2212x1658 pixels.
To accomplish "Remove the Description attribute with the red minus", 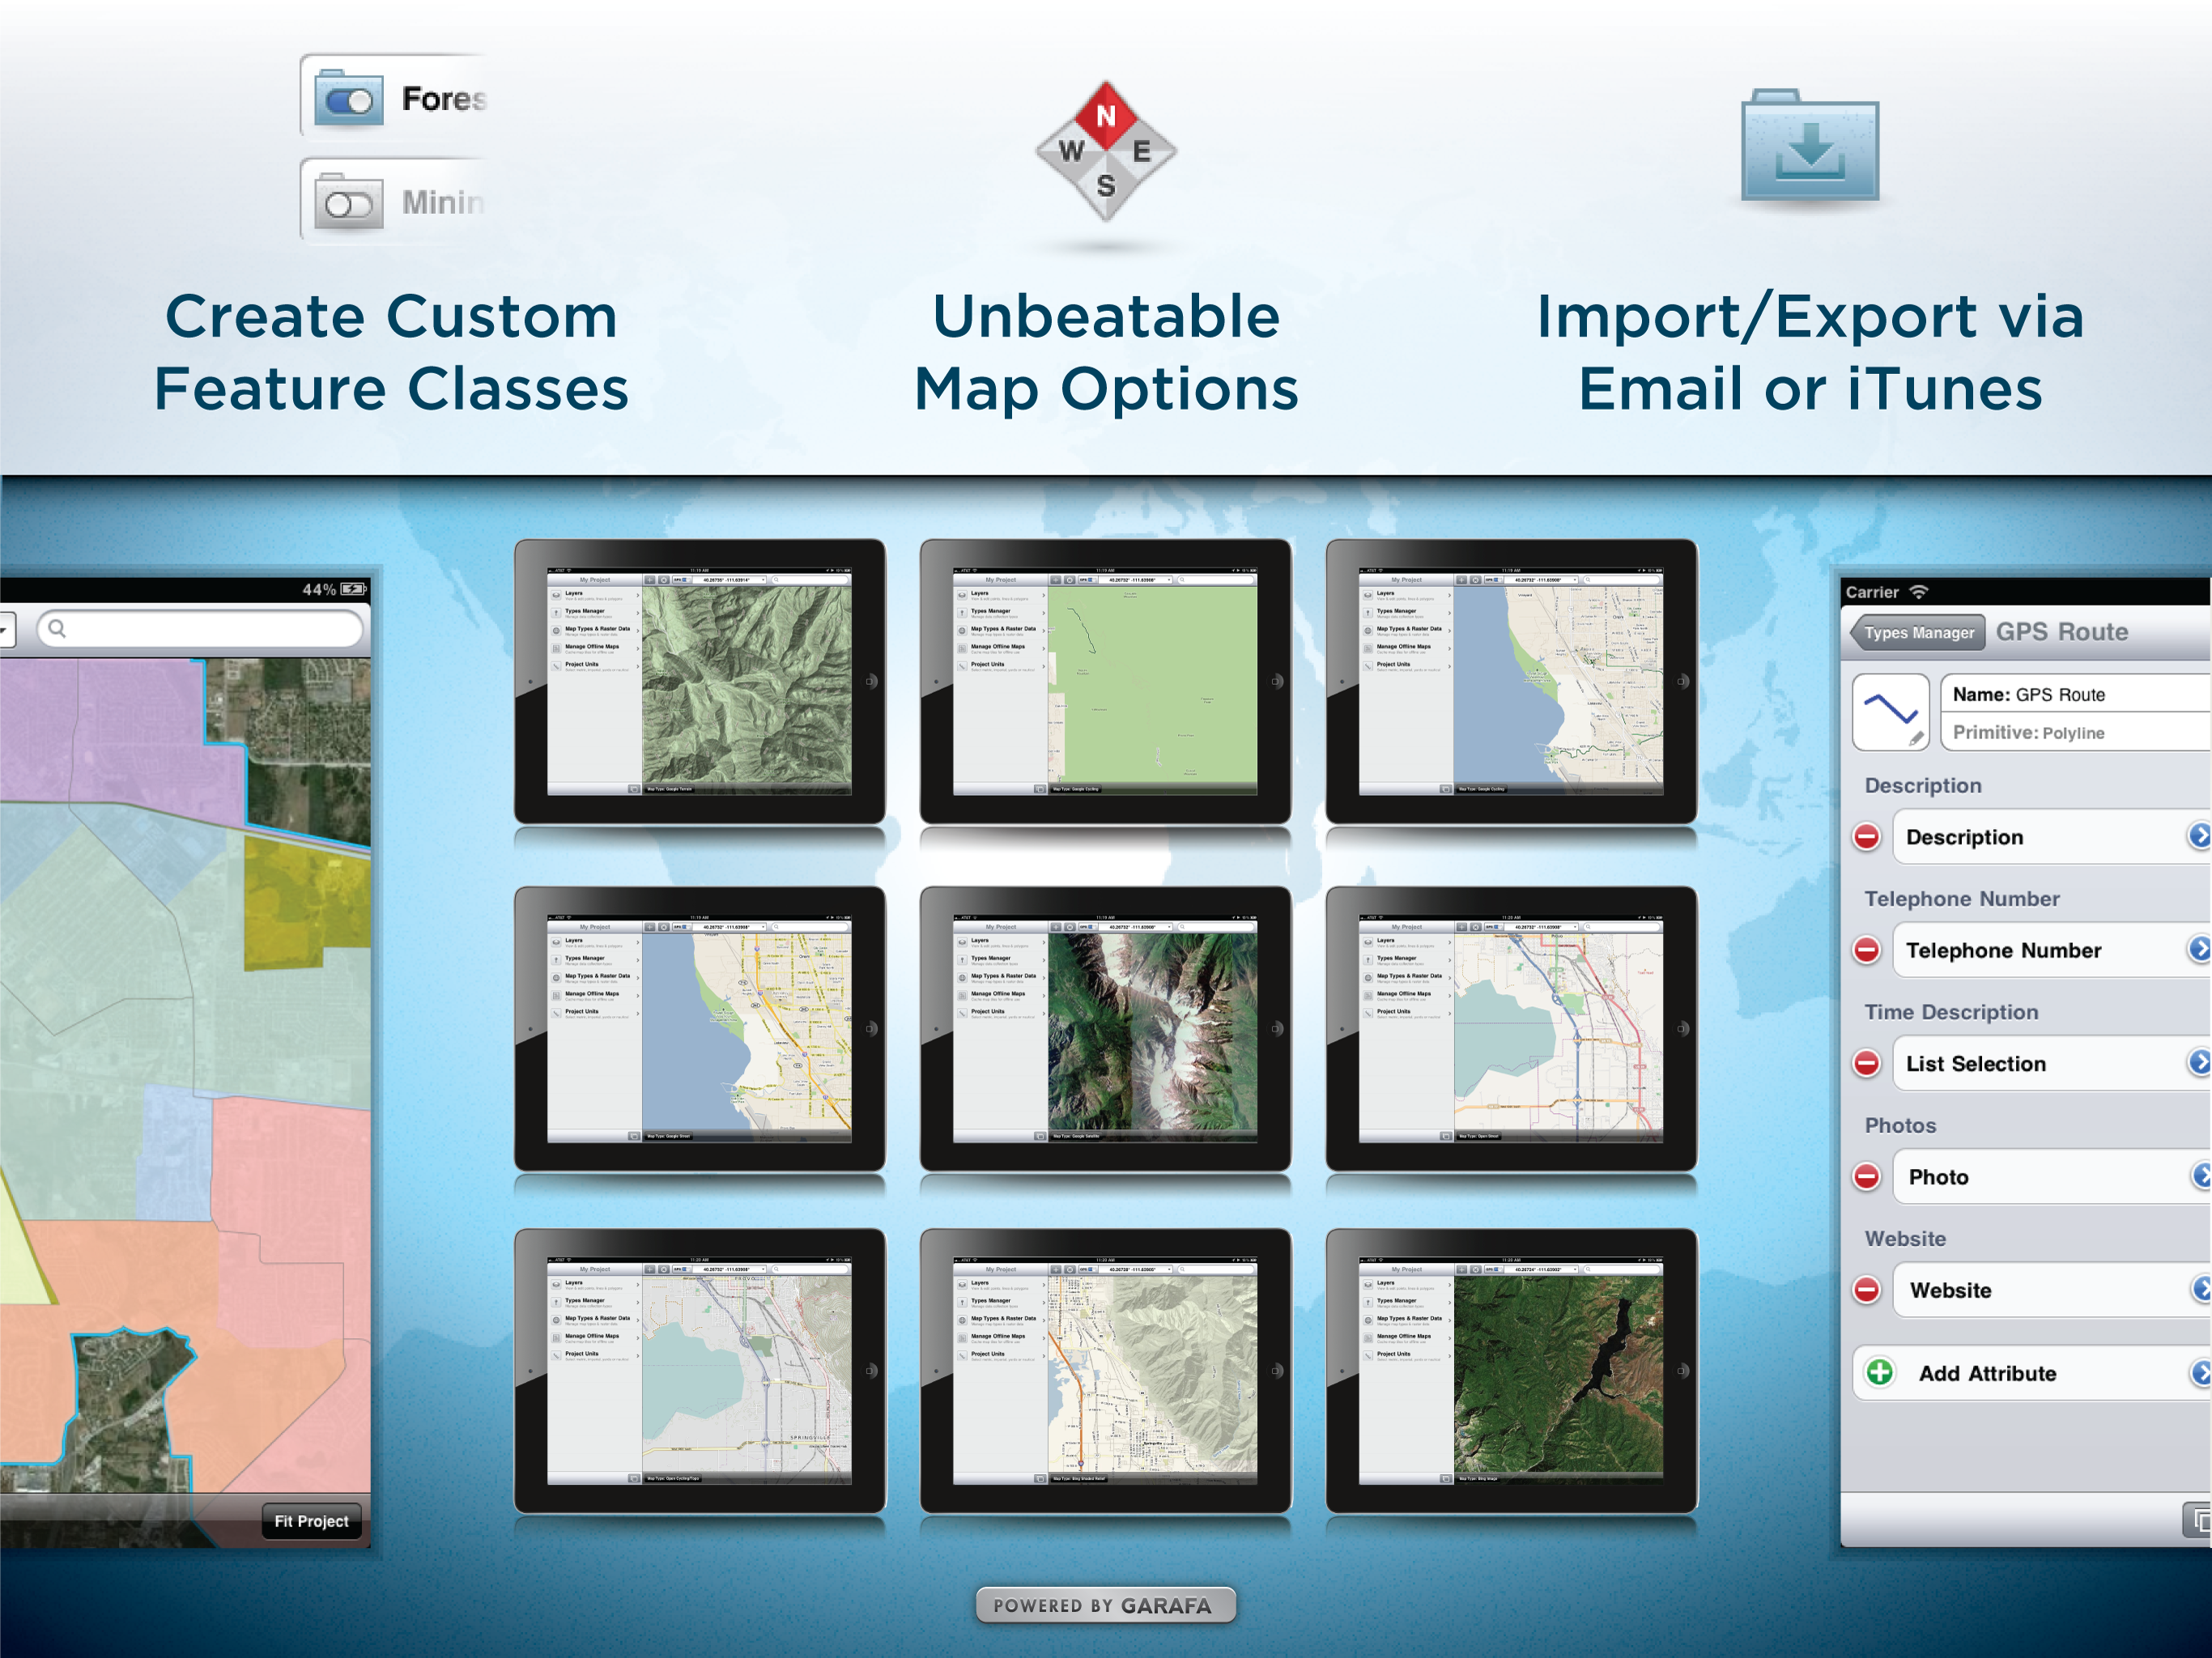I will click(1866, 836).
